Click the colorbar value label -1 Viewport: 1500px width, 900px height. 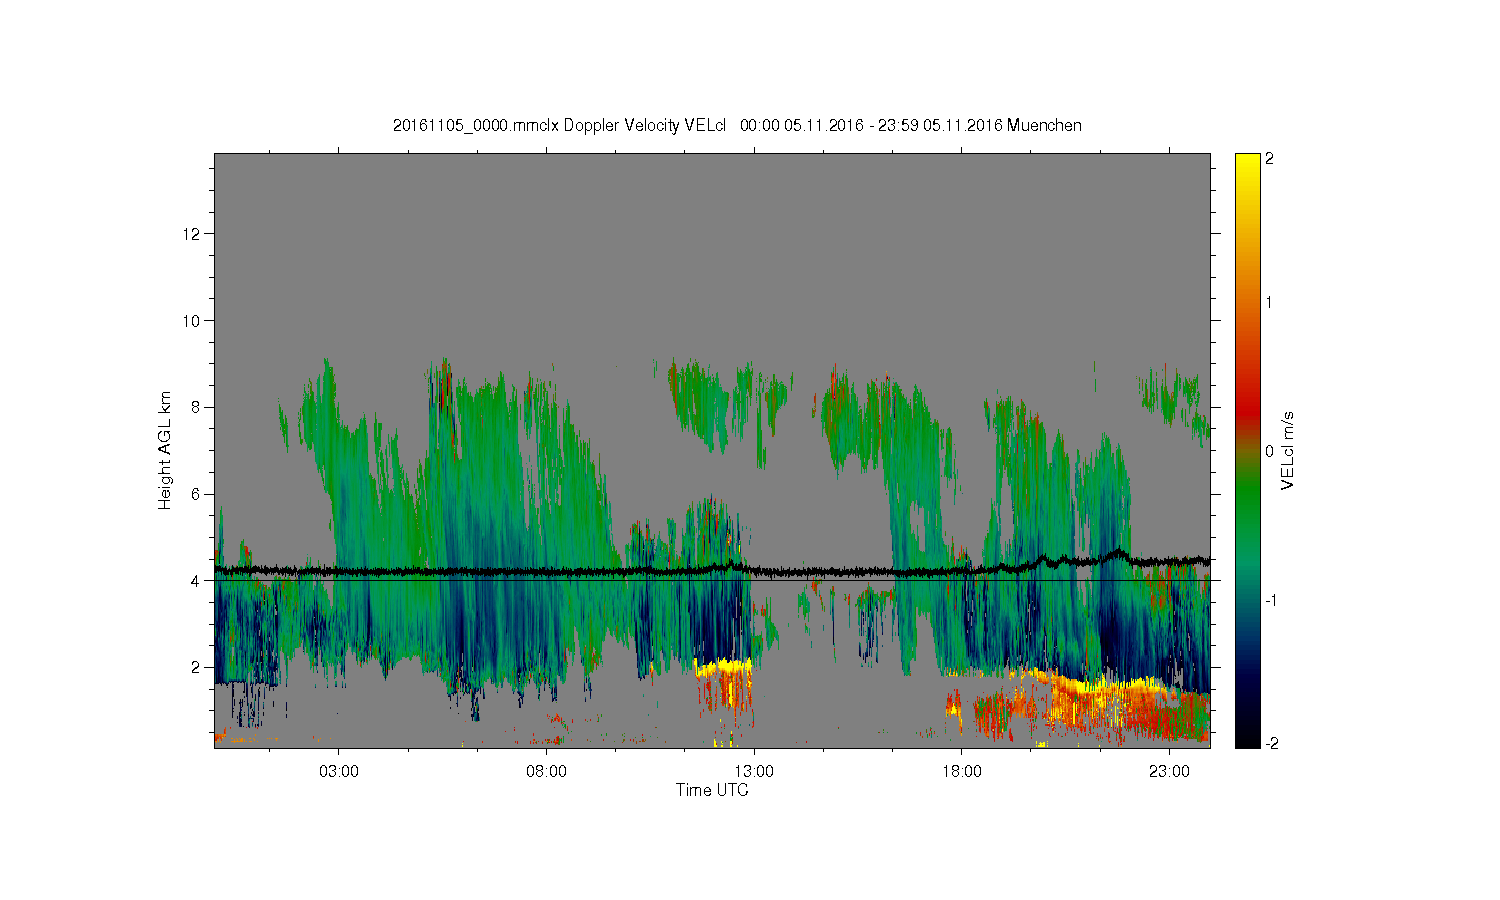tap(1272, 600)
